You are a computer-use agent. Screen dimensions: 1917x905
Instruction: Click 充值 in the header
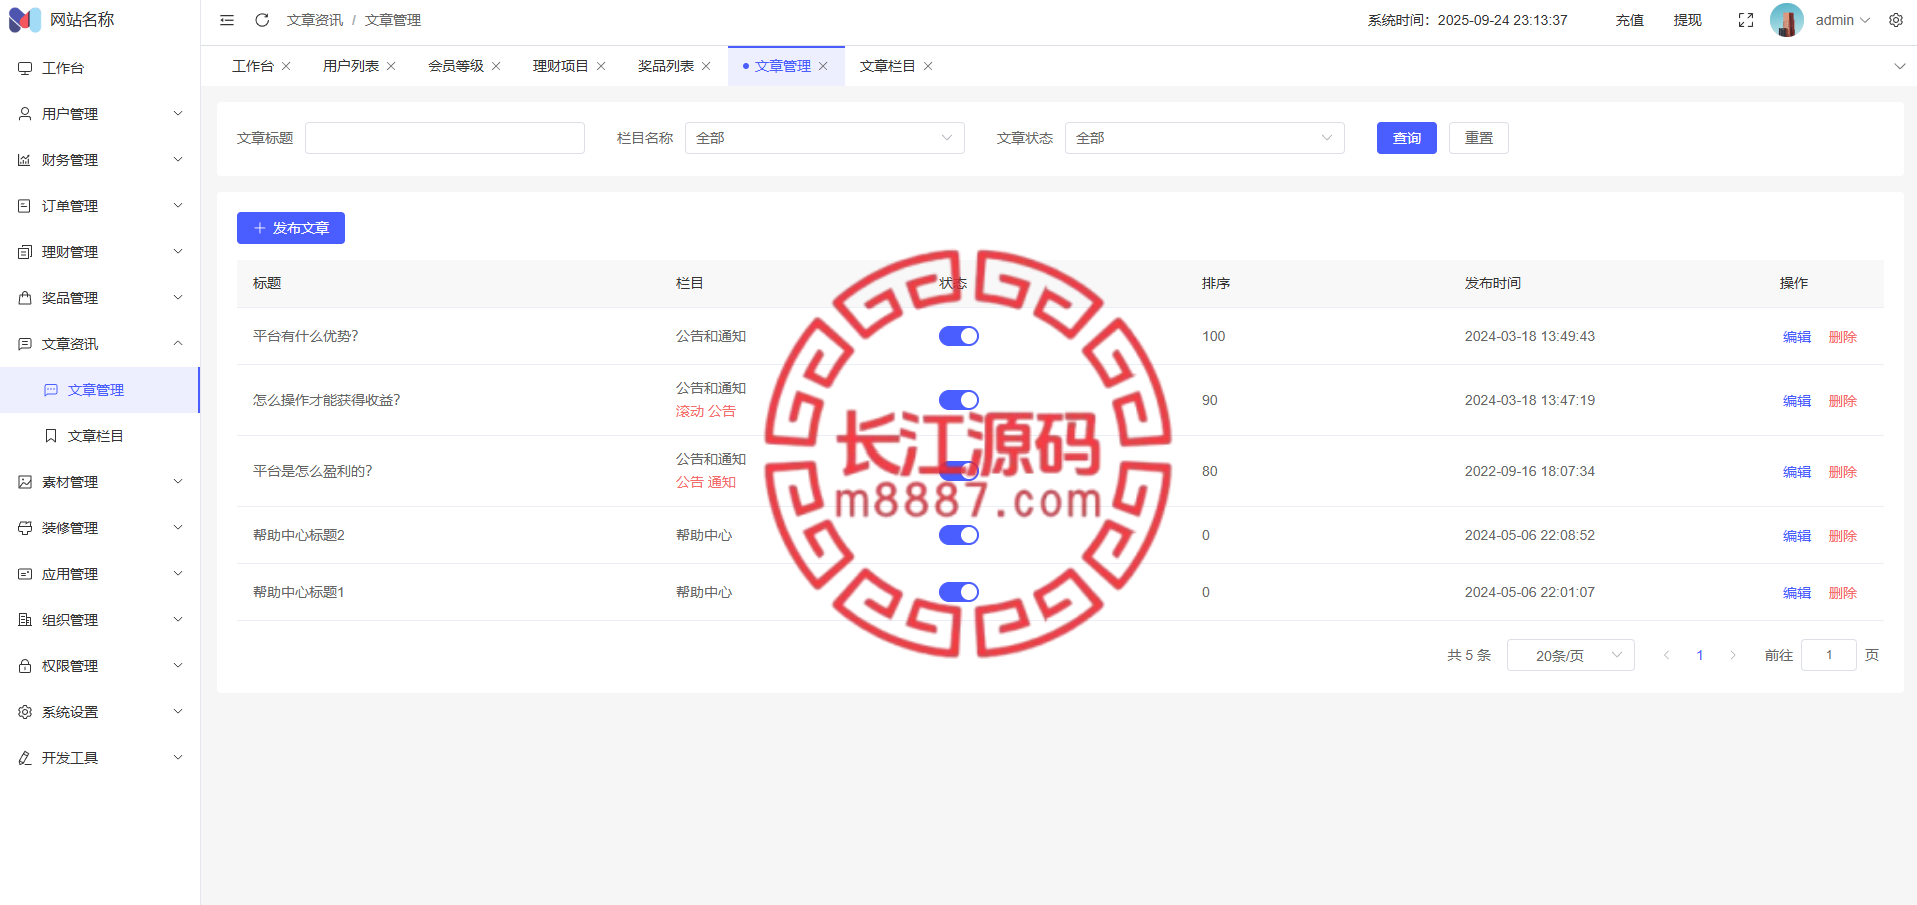pos(1630,20)
